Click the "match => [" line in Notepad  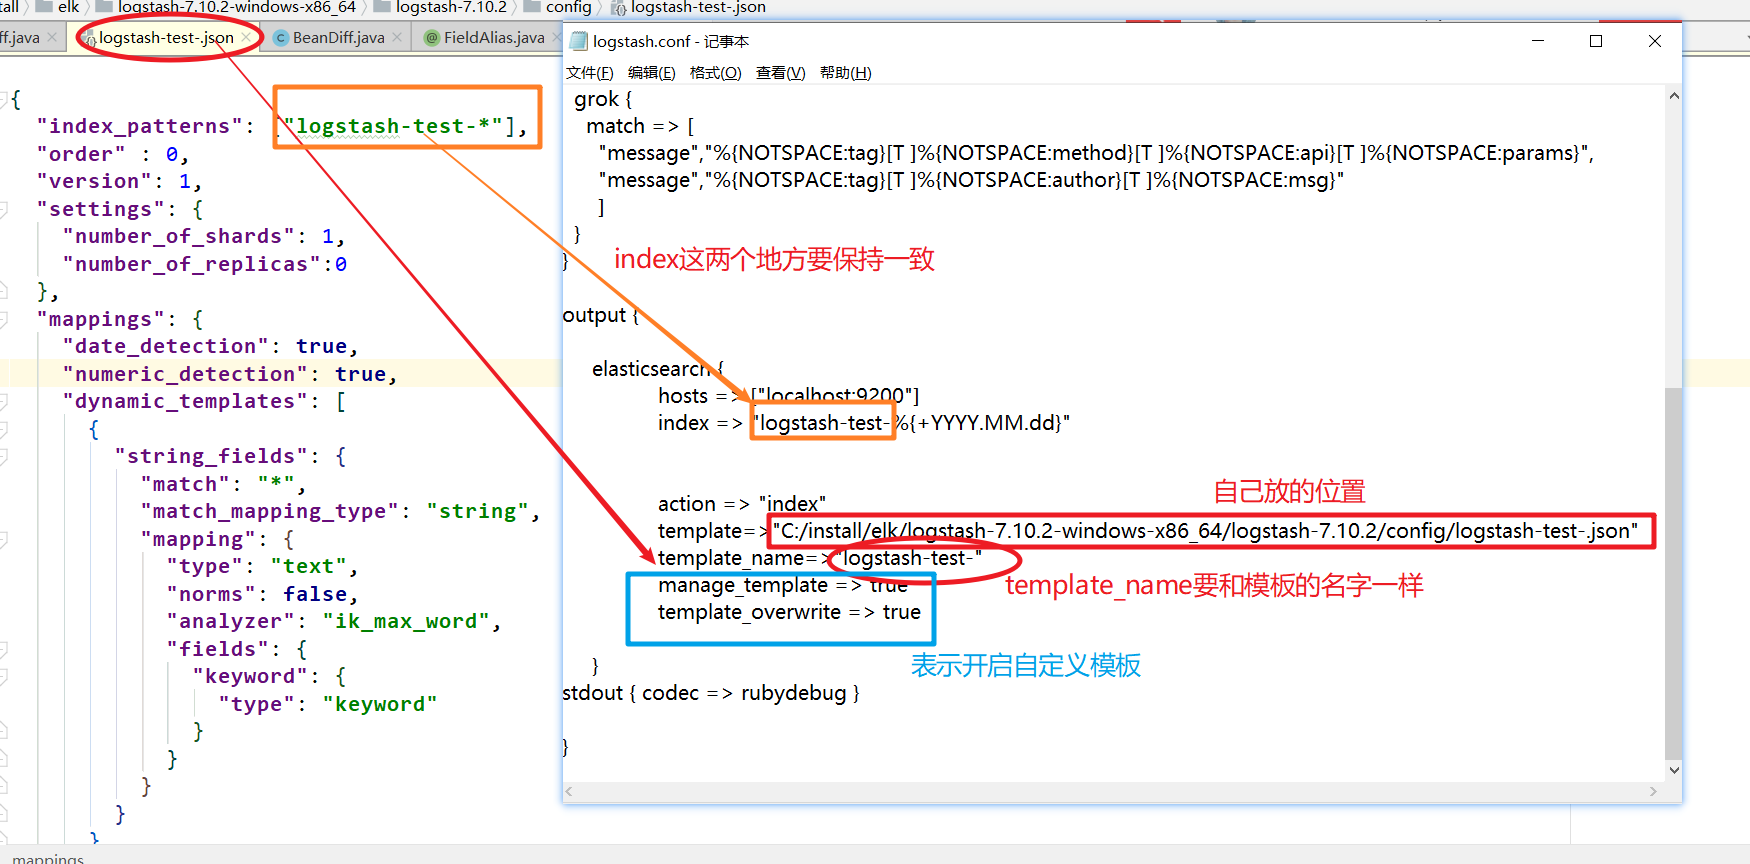click(x=640, y=126)
